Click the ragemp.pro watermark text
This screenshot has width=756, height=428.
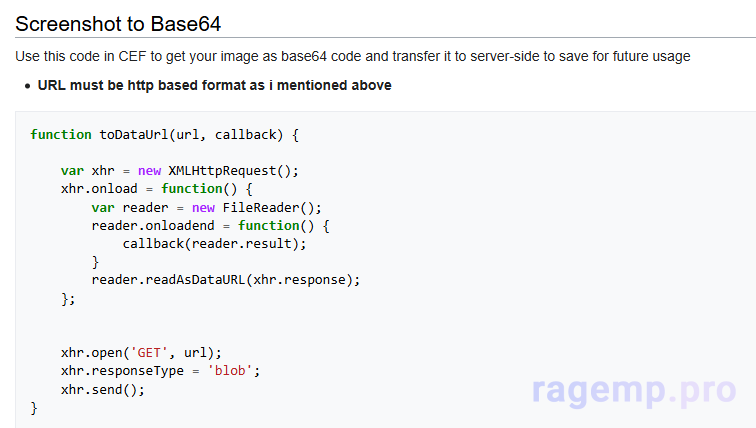[x=638, y=390]
